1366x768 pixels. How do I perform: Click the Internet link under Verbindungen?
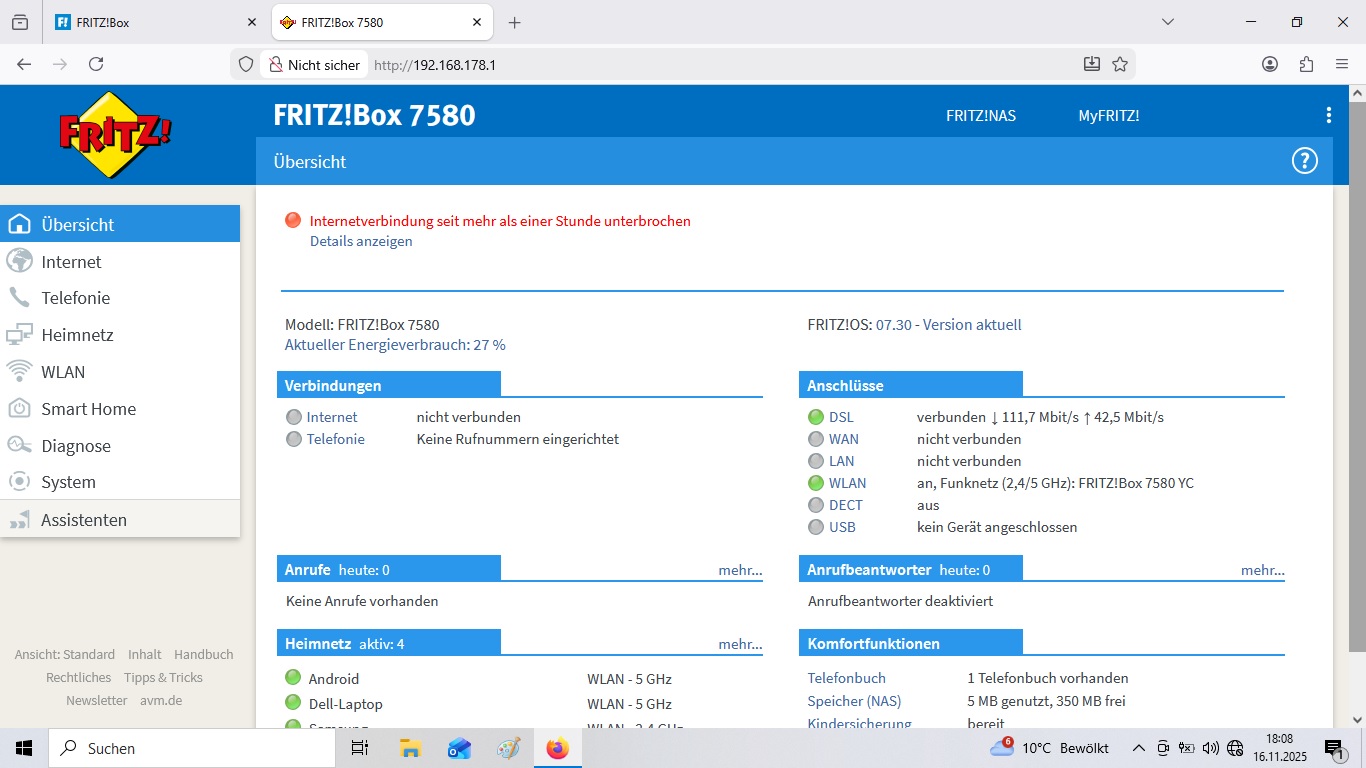click(x=332, y=417)
